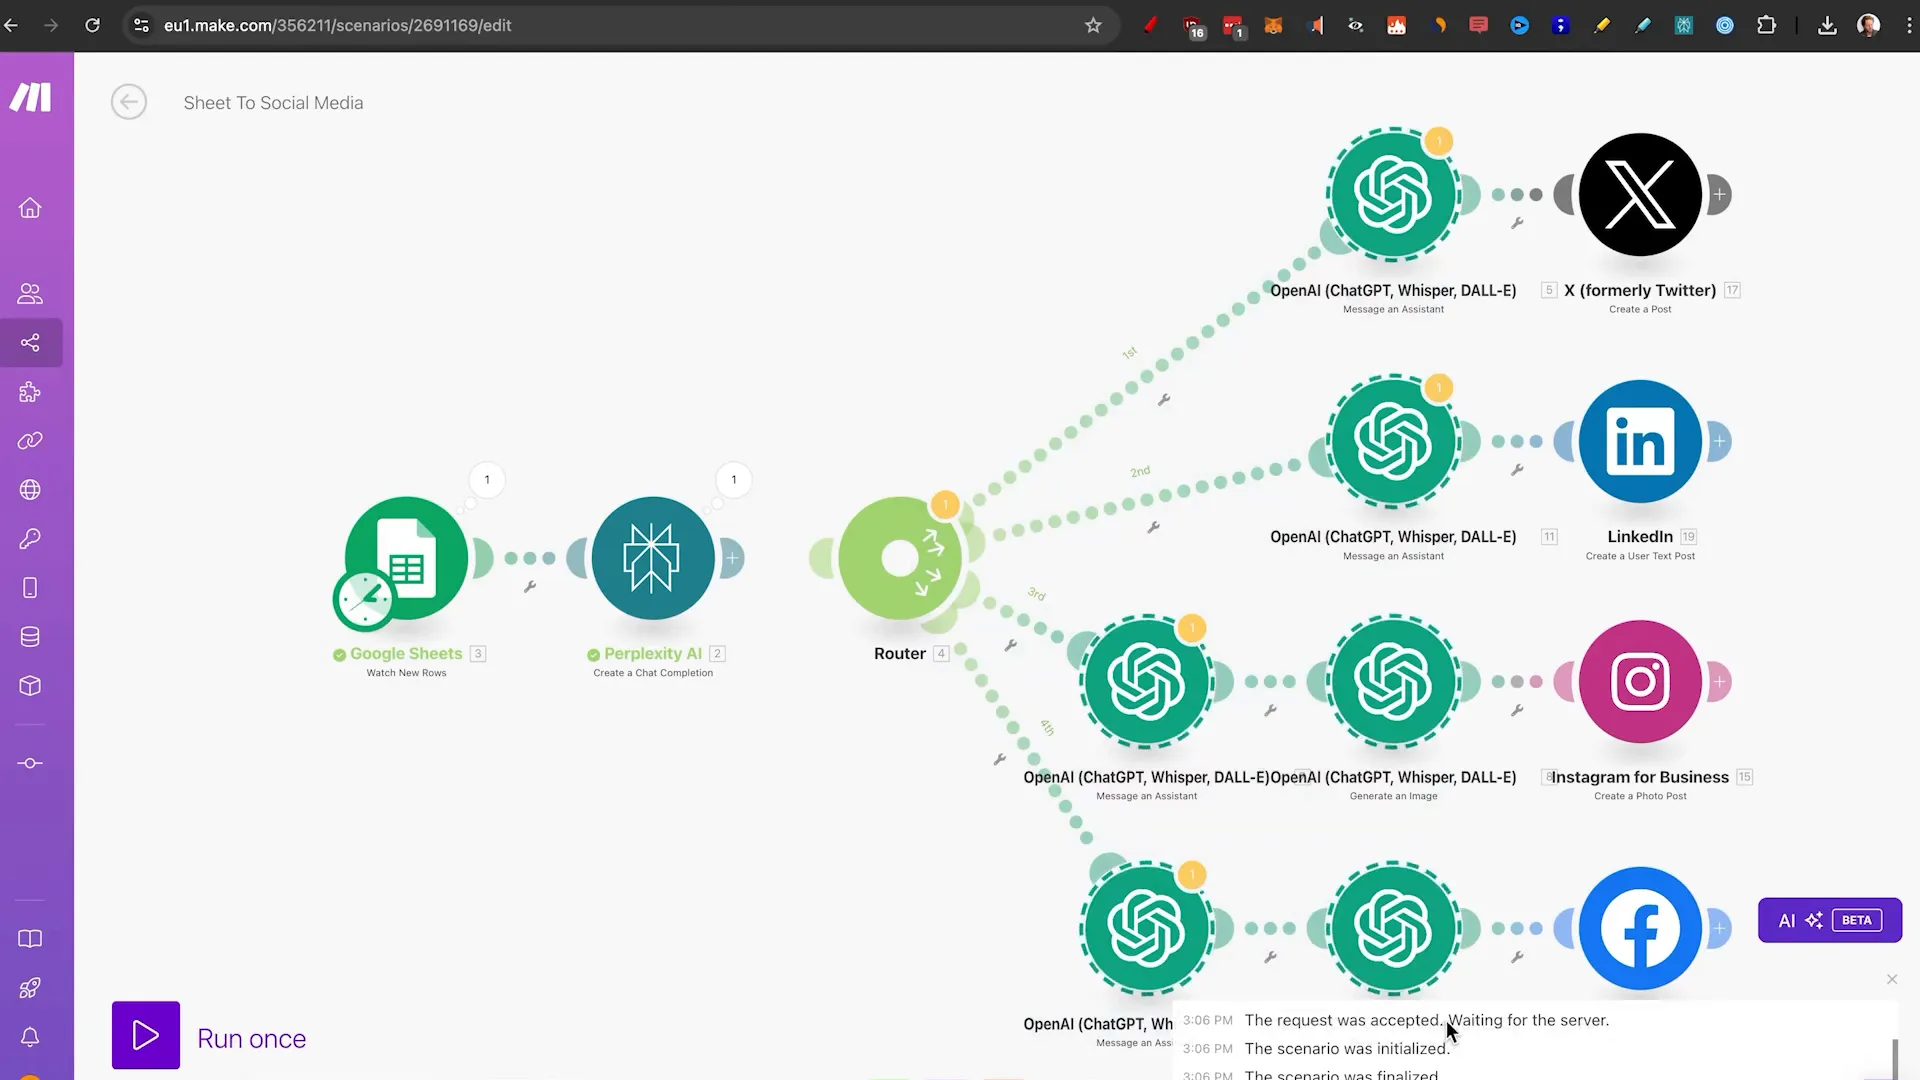Open the flow control icon in sidebar
The width and height of the screenshot is (1920, 1080).
click(30, 763)
